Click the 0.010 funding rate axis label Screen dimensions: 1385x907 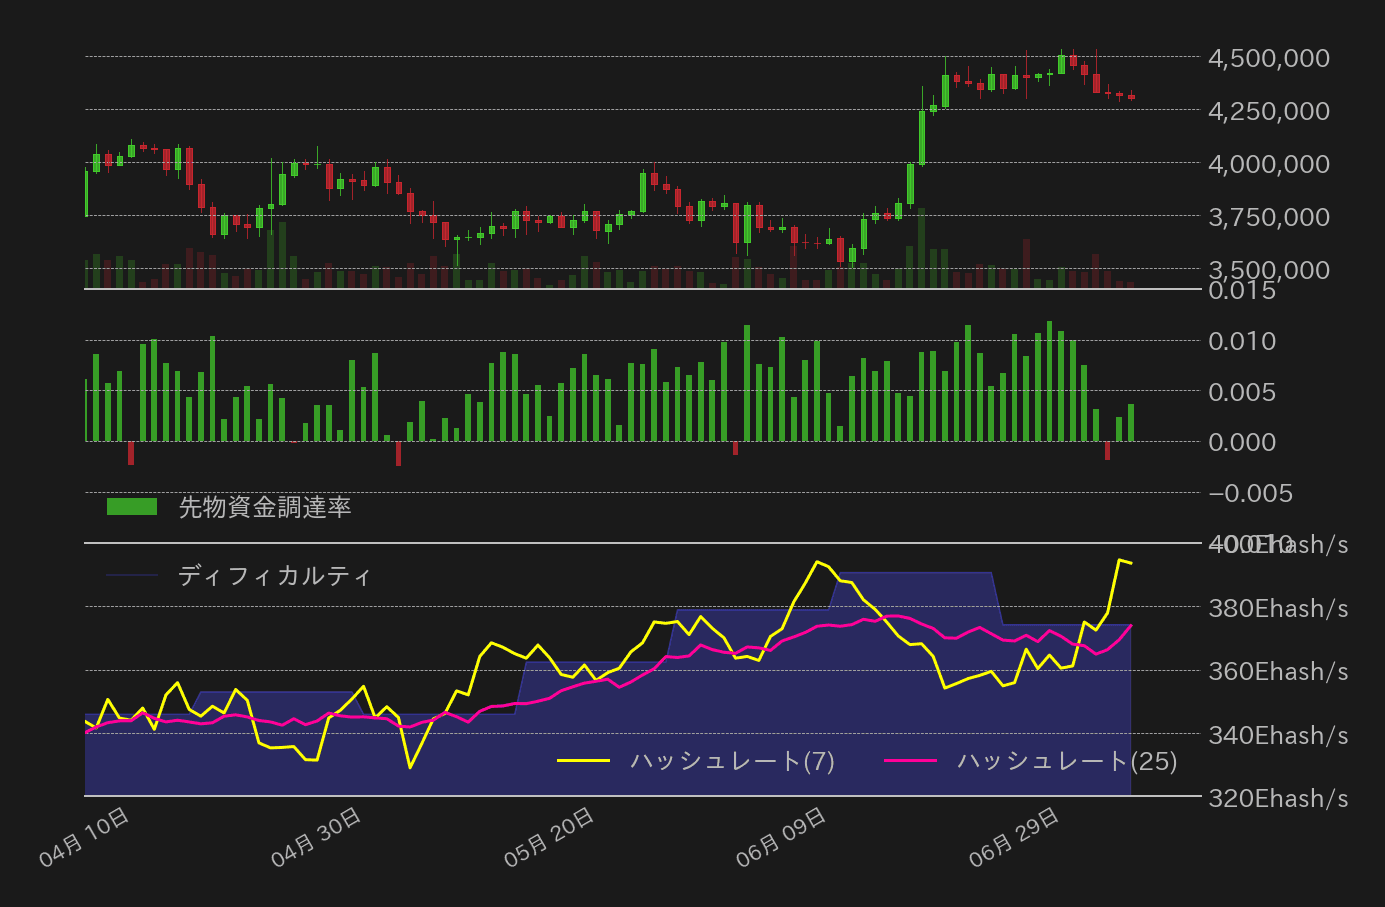click(x=1242, y=341)
